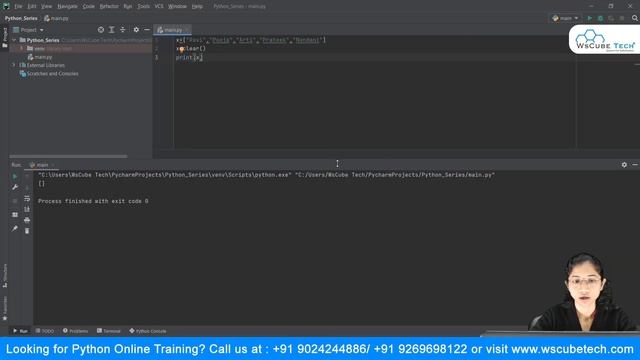Click the "Process finished with exit code 0" text
640x360 pixels.
(x=93, y=201)
